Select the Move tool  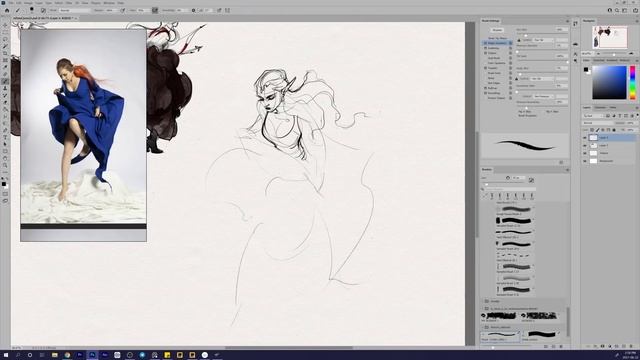(x=5, y=25)
